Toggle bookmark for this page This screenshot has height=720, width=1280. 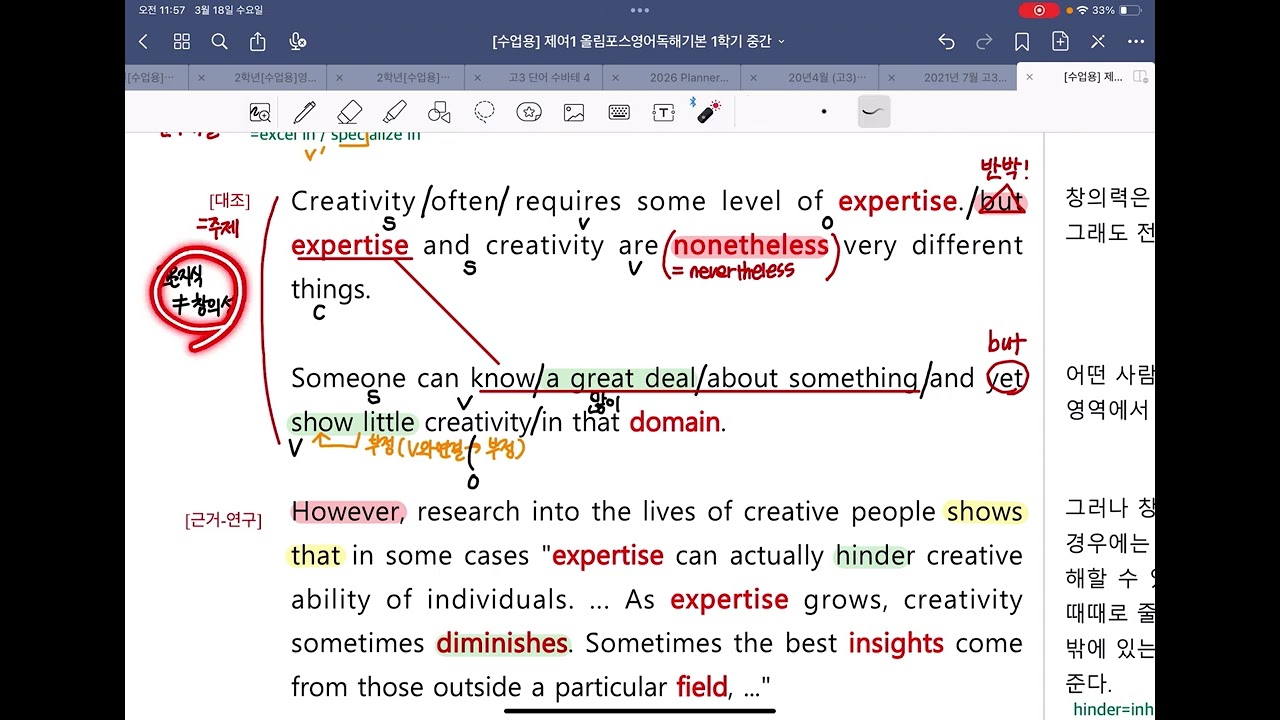(x=1022, y=41)
